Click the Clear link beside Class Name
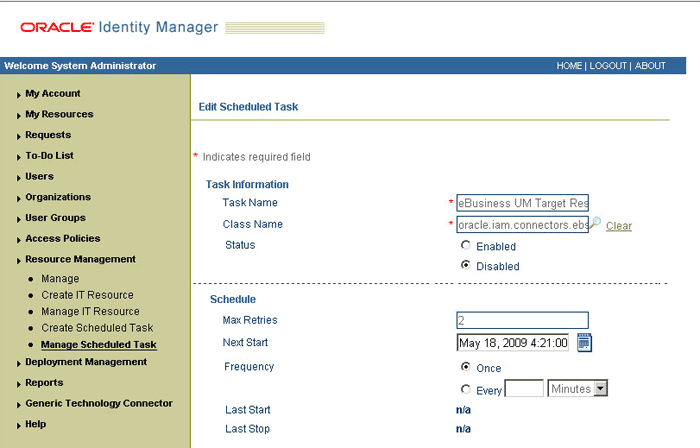 619,226
